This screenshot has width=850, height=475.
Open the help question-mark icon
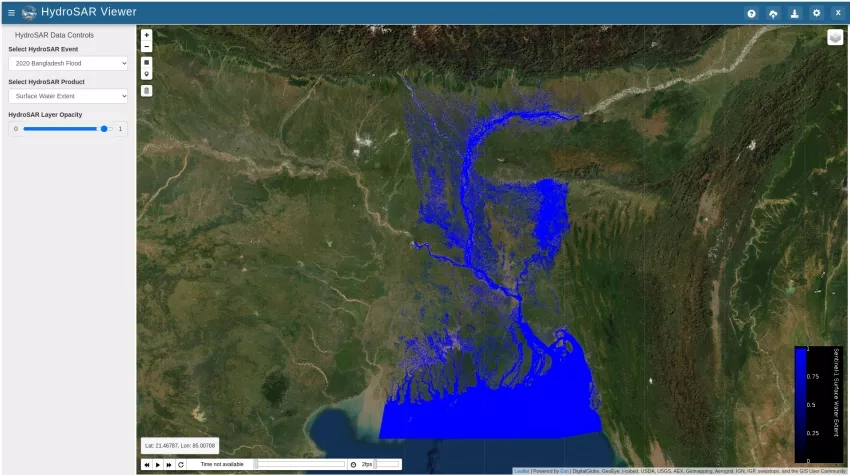[751, 13]
